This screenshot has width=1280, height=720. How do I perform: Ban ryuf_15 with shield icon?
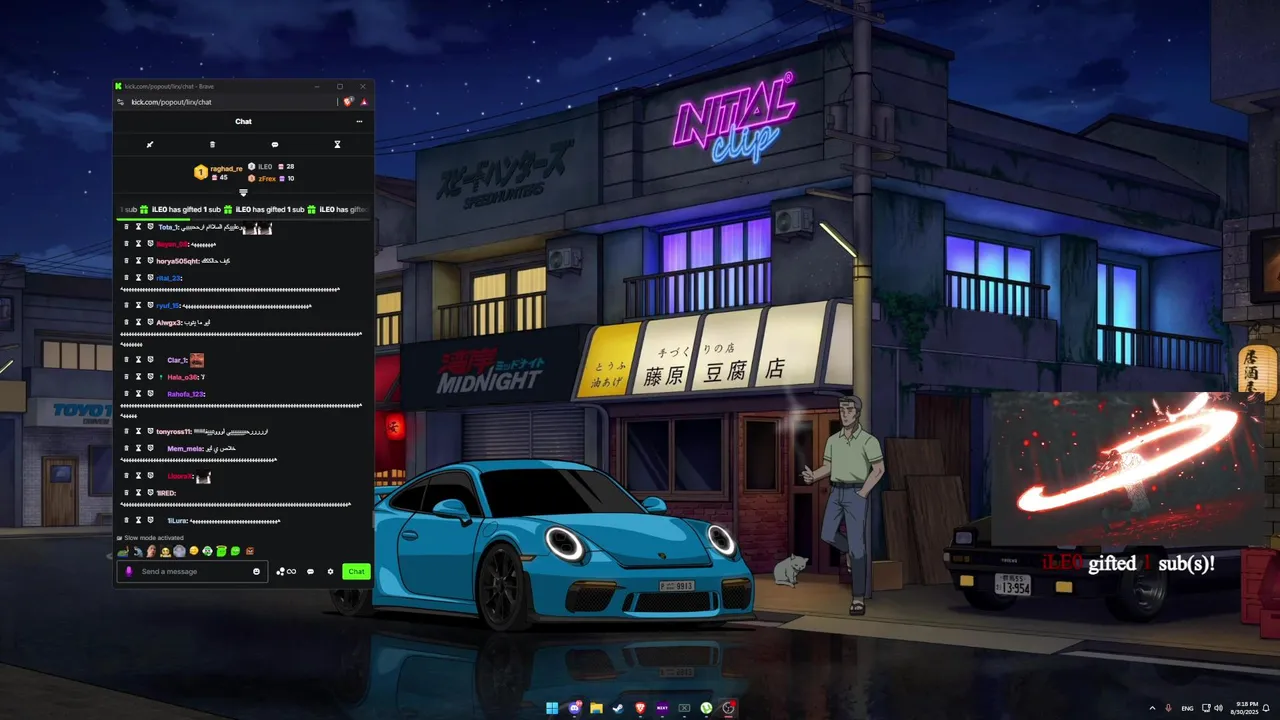pos(150,305)
